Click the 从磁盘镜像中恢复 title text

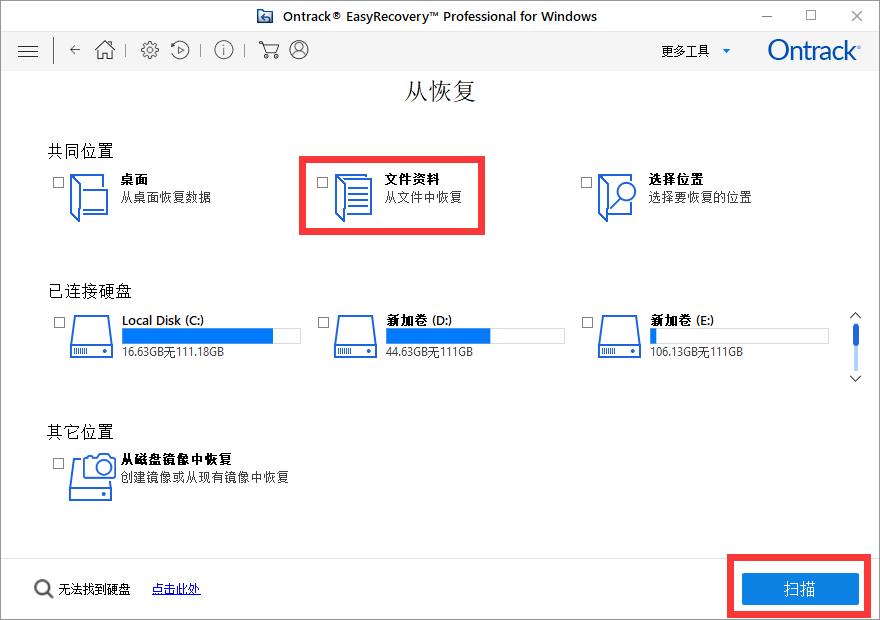pos(176,460)
